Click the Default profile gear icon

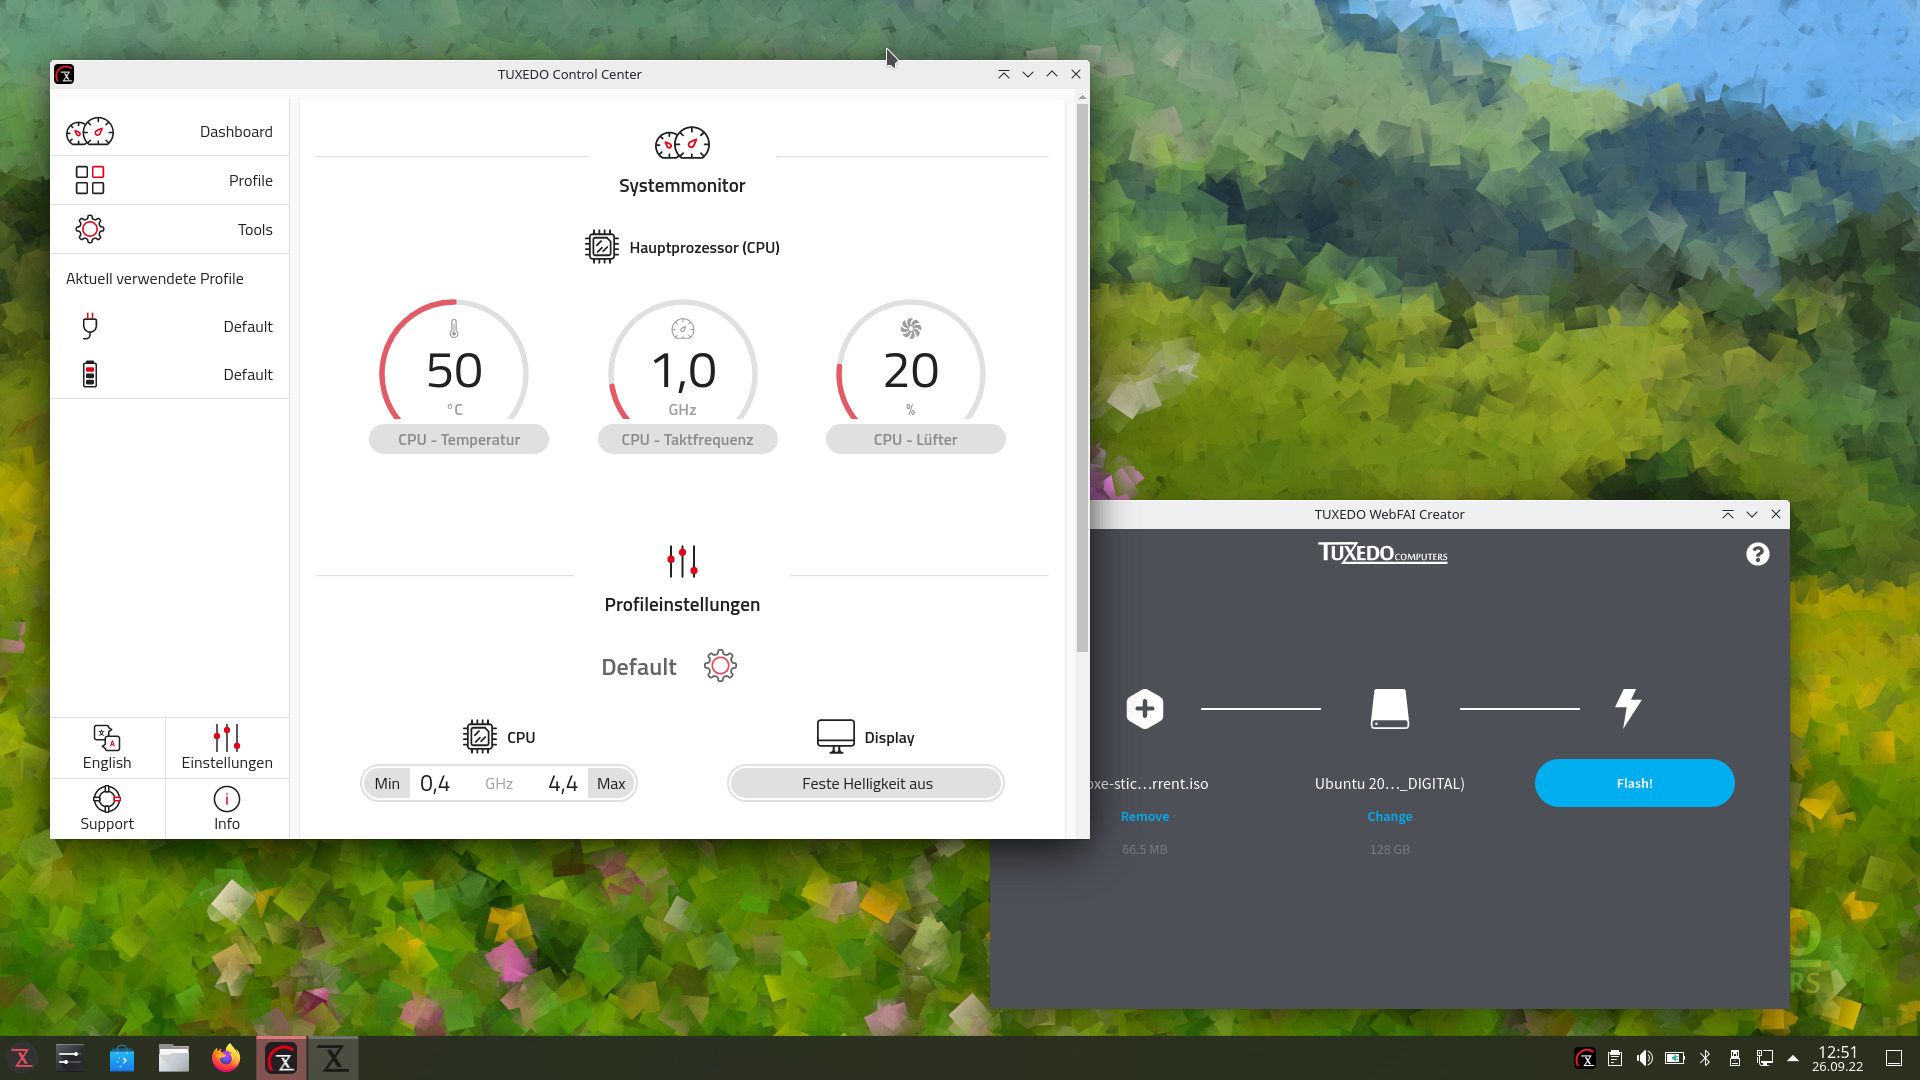click(x=719, y=666)
